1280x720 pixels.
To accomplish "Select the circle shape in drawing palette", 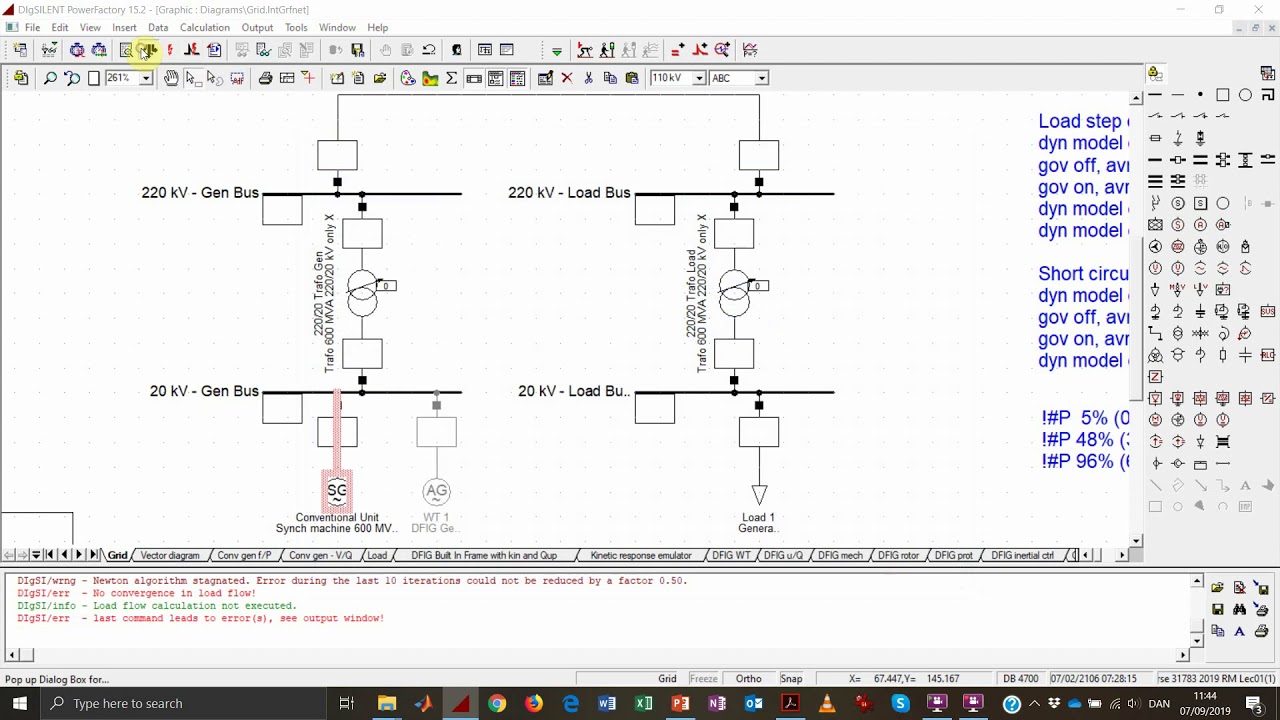I will point(1245,95).
